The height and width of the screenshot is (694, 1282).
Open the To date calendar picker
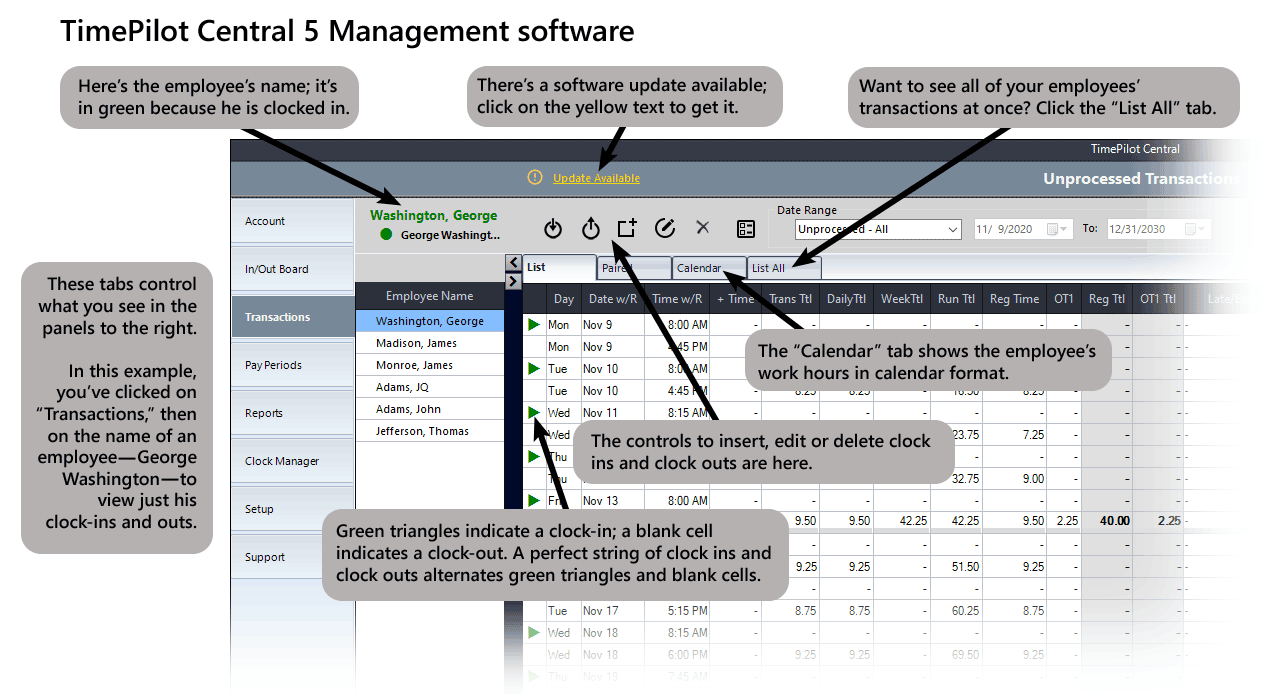1193,229
